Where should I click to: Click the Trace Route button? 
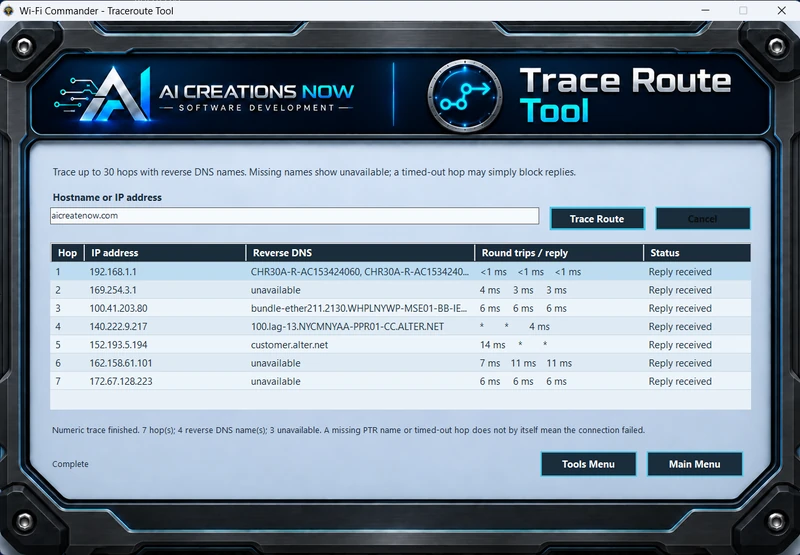(597, 219)
